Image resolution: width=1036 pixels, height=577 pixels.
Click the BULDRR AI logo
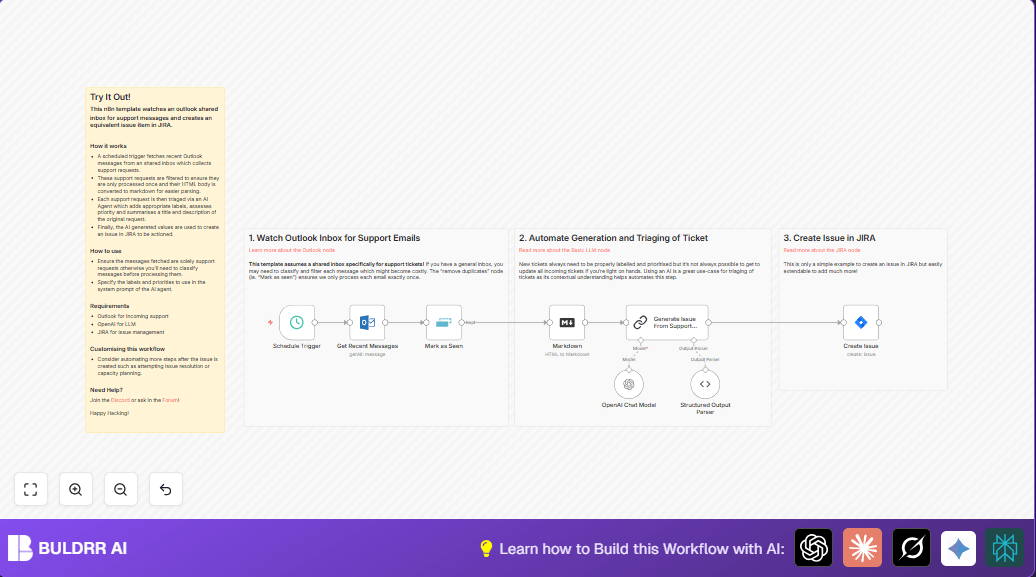pyautogui.click(x=67, y=548)
